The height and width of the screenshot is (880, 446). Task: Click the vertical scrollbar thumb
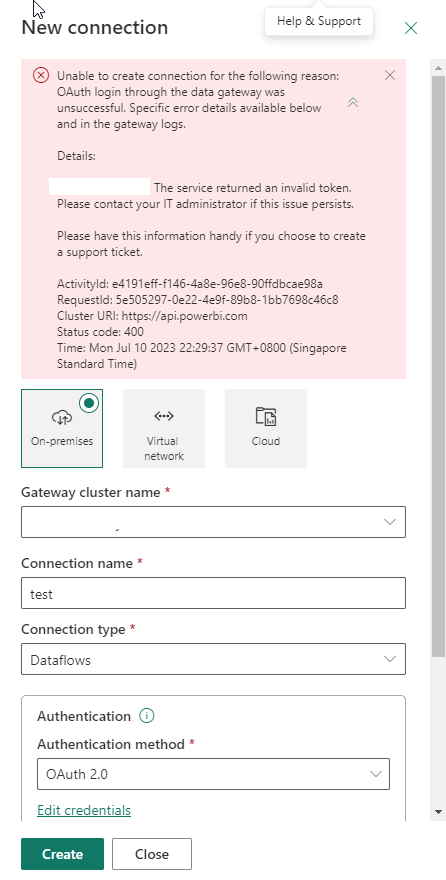[x=438, y=365]
